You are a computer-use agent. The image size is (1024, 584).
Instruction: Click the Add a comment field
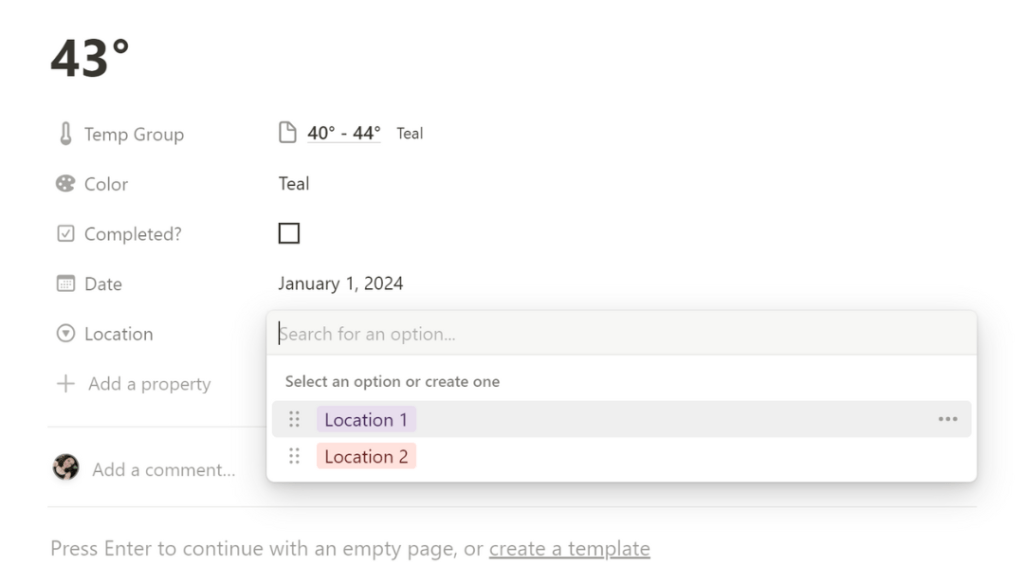(164, 469)
